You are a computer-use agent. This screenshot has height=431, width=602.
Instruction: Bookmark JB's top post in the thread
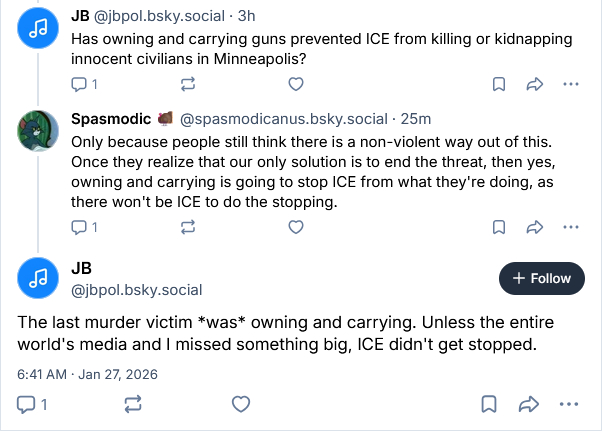499,84
